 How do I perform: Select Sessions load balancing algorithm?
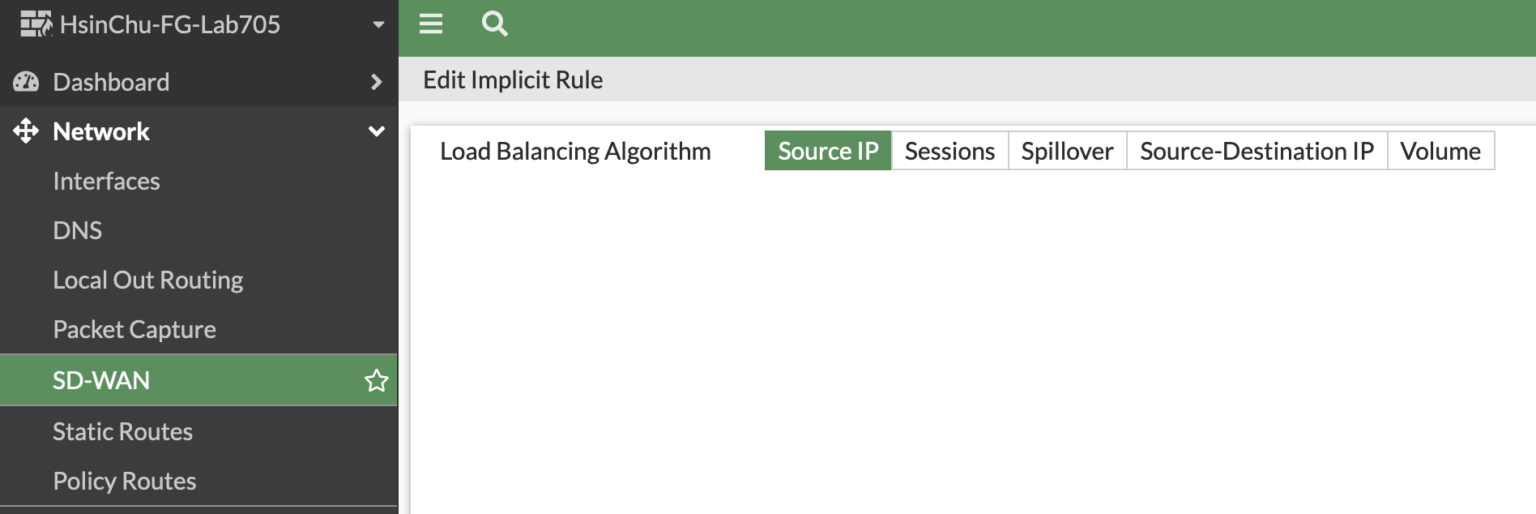pos(950,151)
